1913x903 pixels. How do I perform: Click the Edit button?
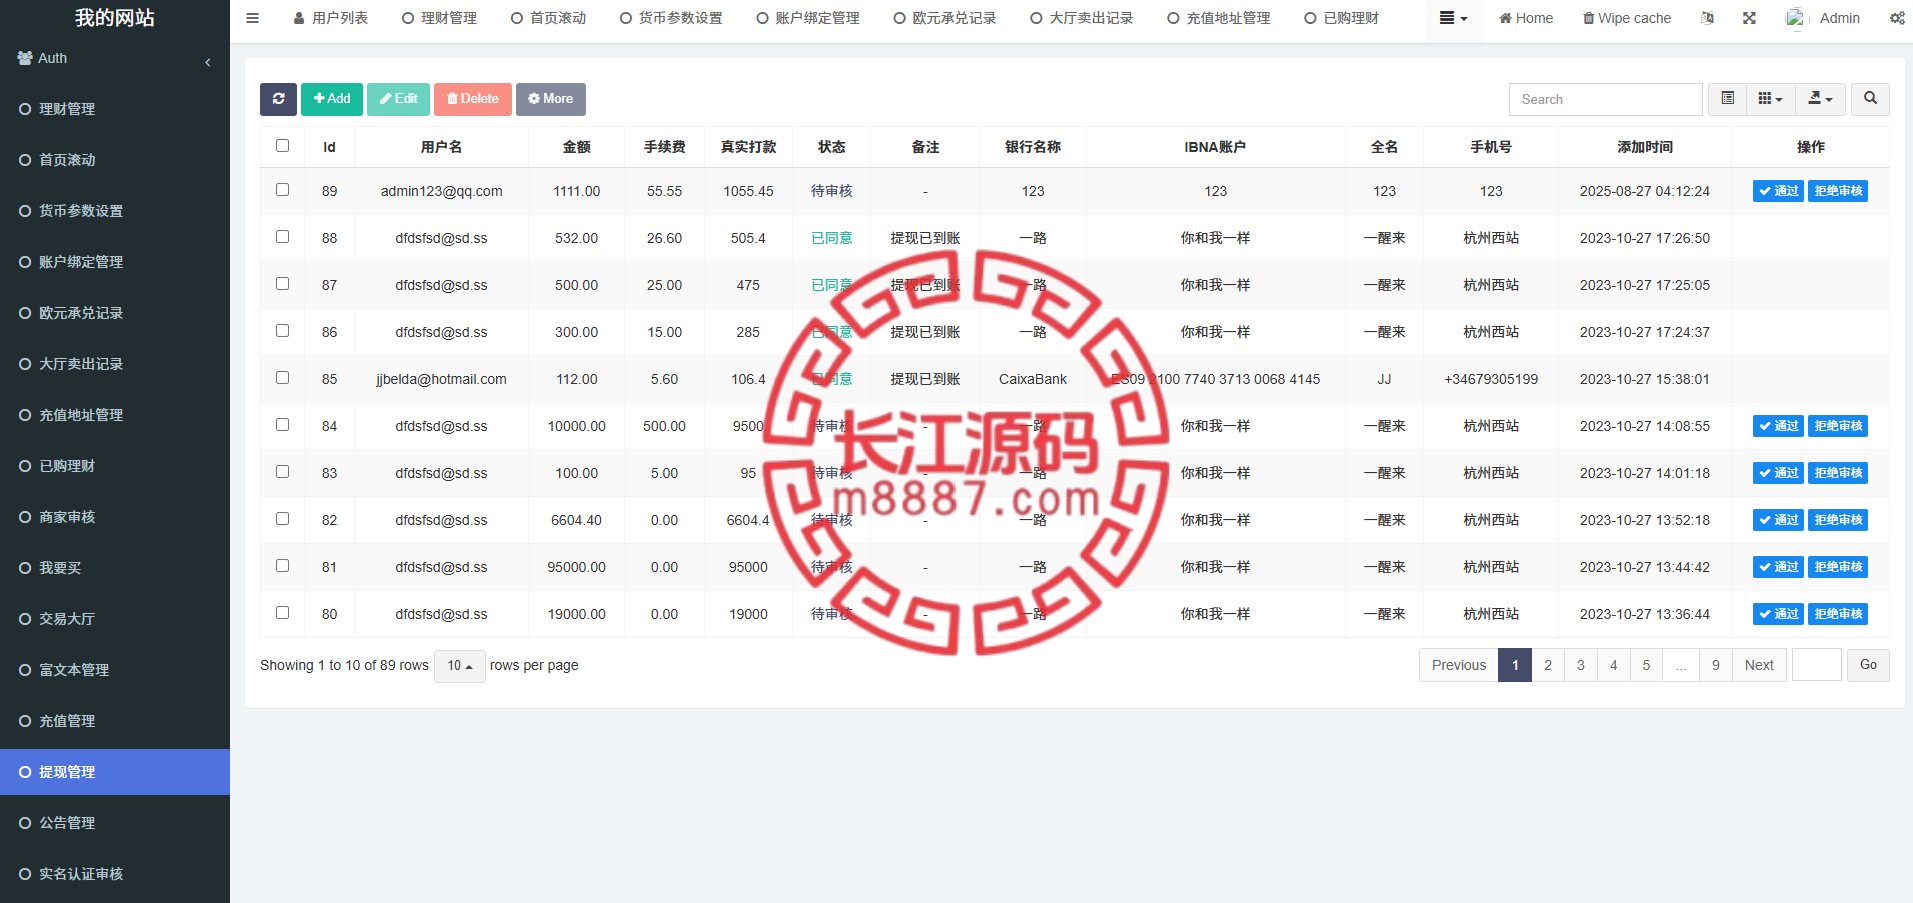tap(398, 99)
